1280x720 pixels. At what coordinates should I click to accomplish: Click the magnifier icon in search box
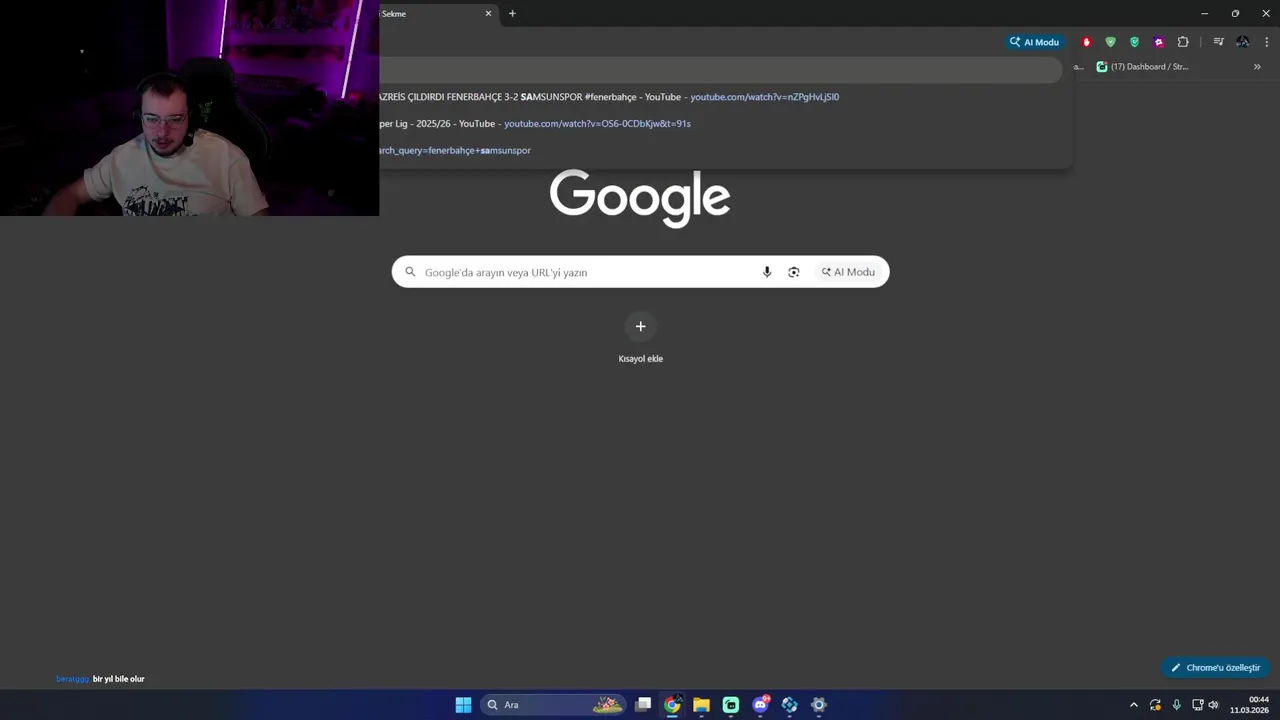(x=410, y=272)
